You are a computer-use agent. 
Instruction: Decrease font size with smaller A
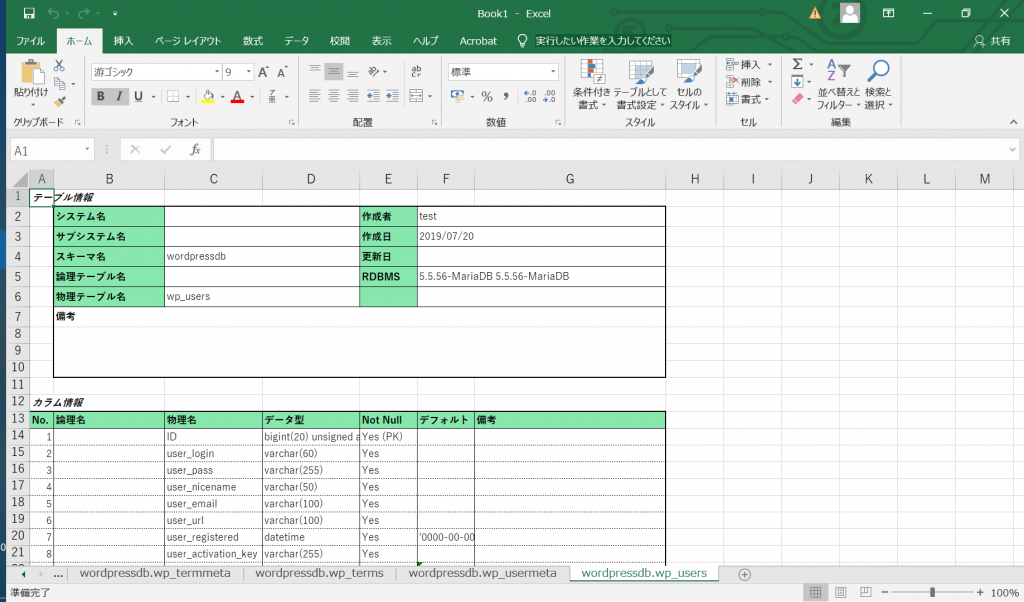point(282,72)
